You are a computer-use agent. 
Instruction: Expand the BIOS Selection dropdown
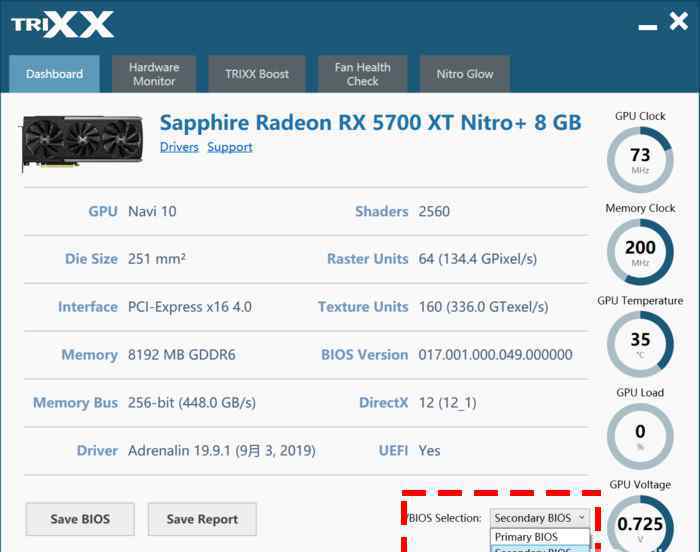pyautogui.click(x=539, y=518)
